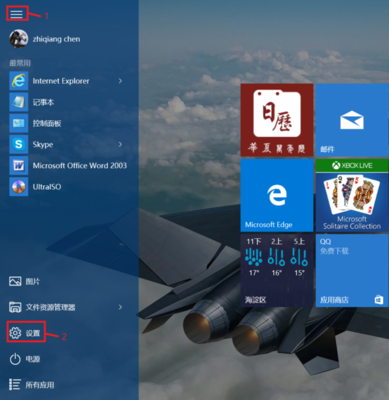Expand File Explorer (文件资源管理器) arrow
389x400 pixels.
point(120,307)
